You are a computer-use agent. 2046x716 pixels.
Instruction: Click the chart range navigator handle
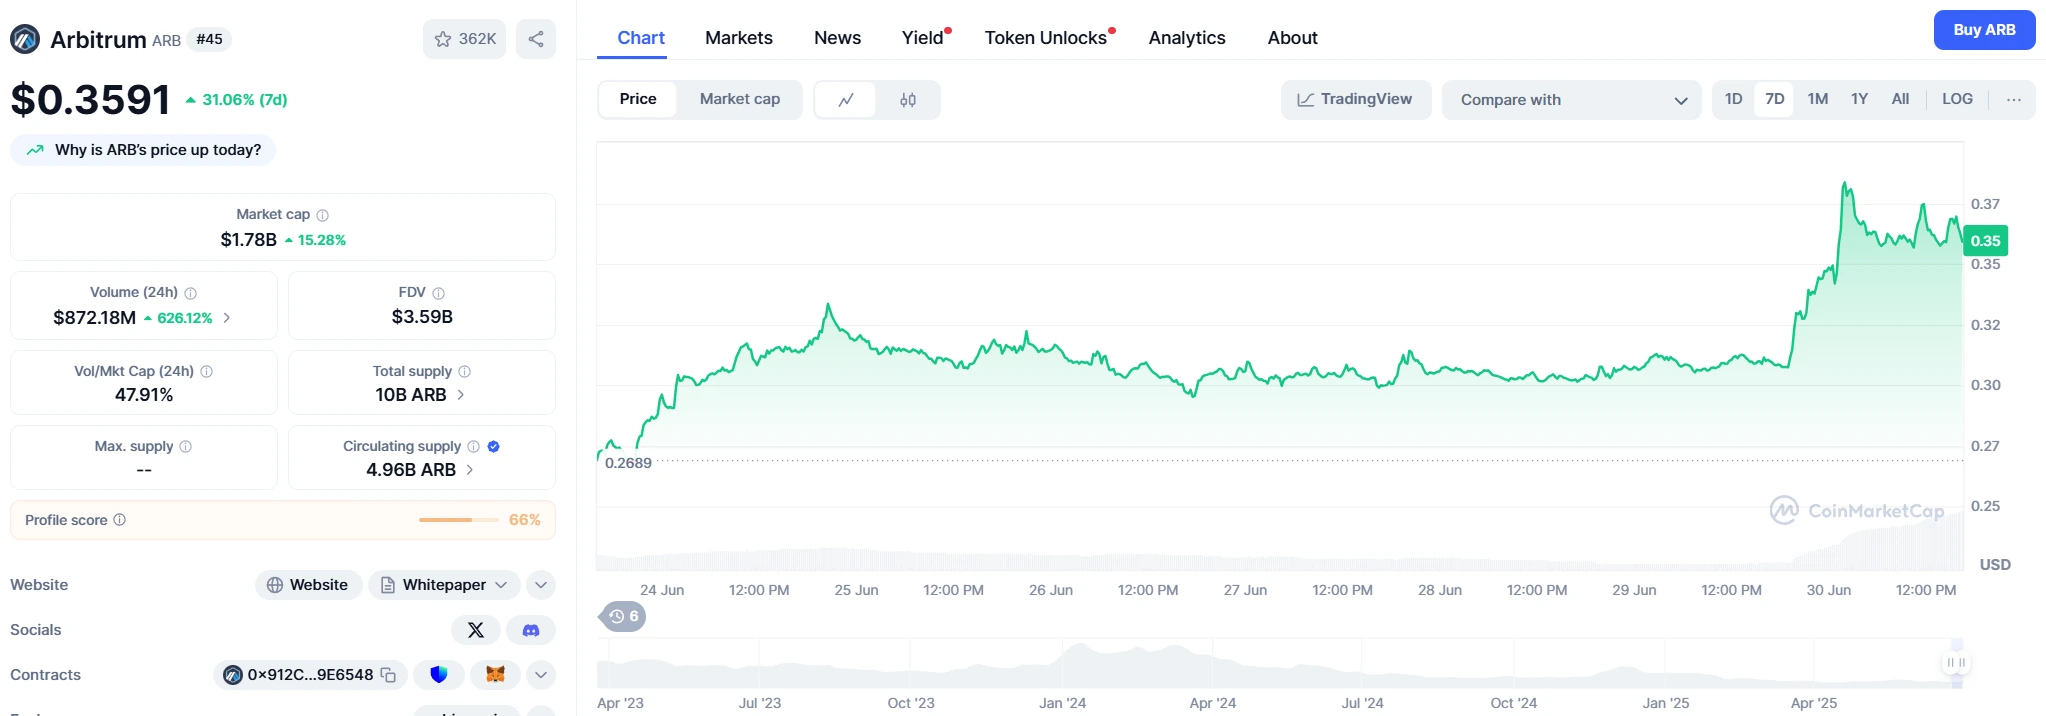[x=1956, y=663]
